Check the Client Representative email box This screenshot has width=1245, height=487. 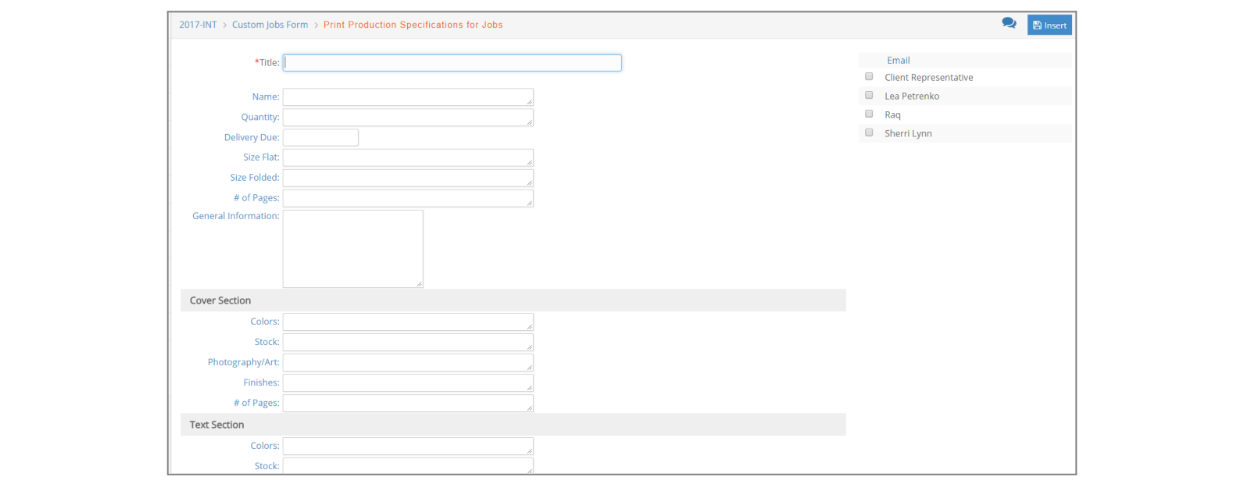tap(869, 76)
